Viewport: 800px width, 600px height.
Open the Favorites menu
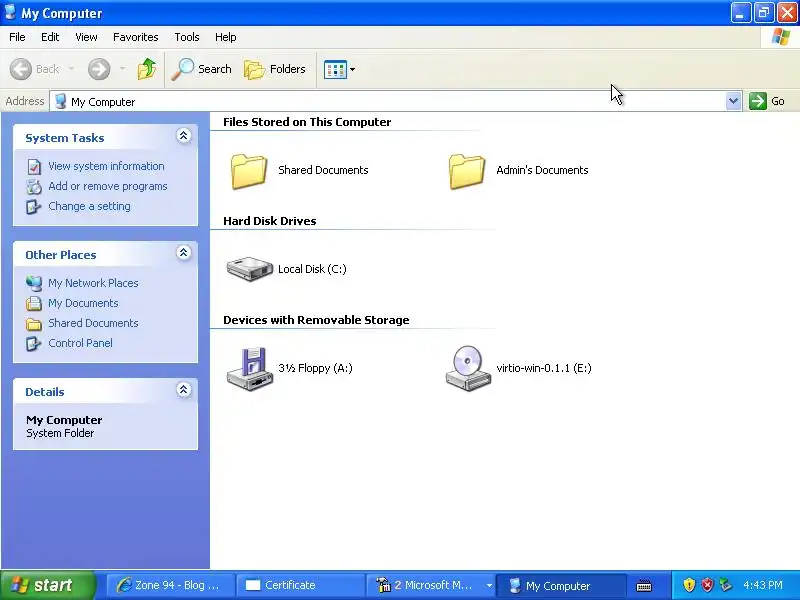pos(136,37)
